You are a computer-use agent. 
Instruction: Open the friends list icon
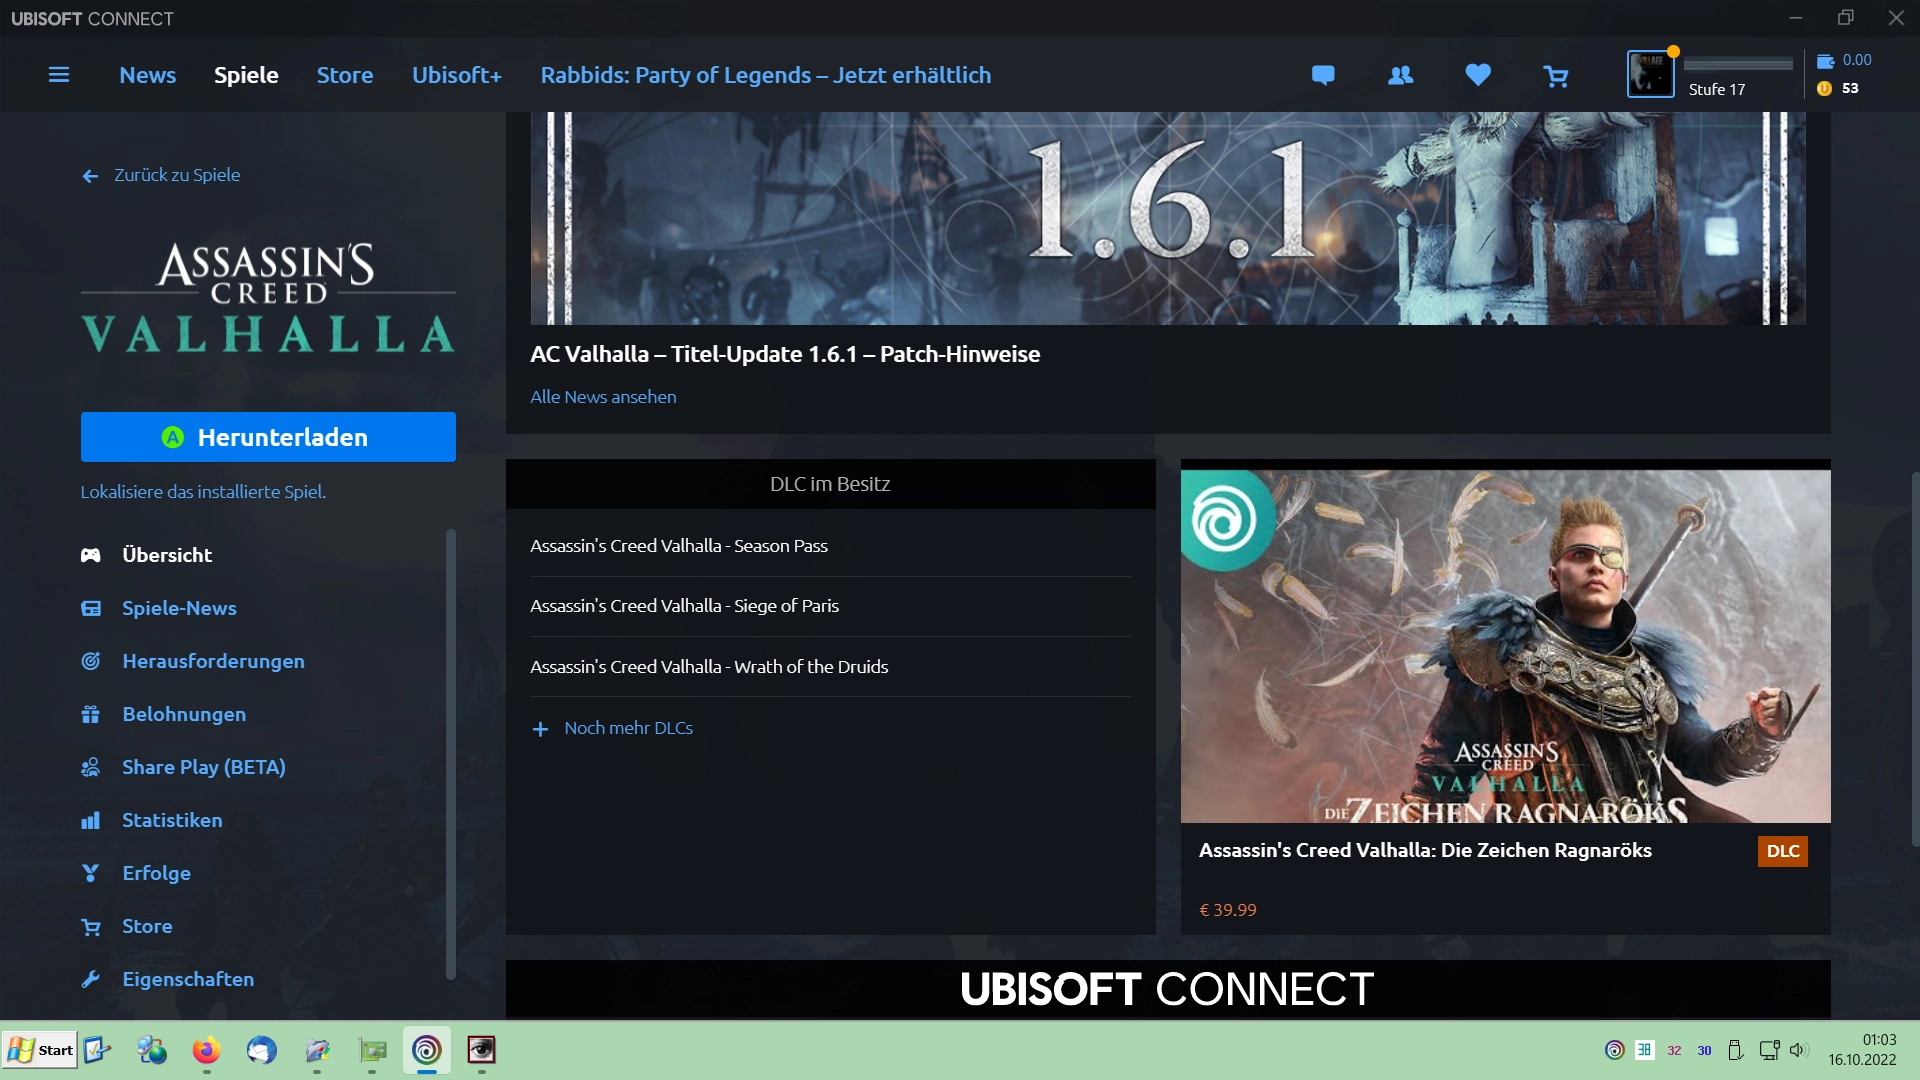click(1401, 75)
